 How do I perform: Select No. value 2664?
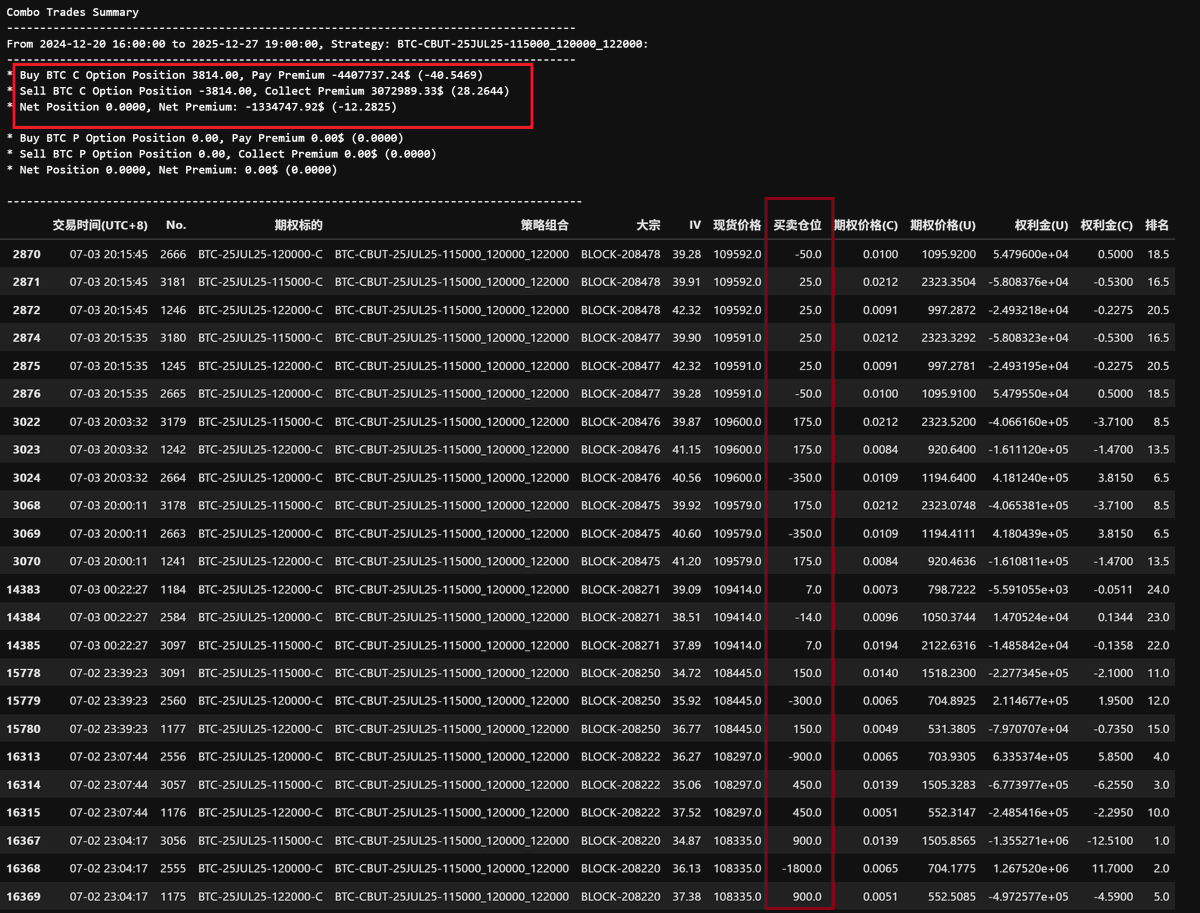[173, 478]
